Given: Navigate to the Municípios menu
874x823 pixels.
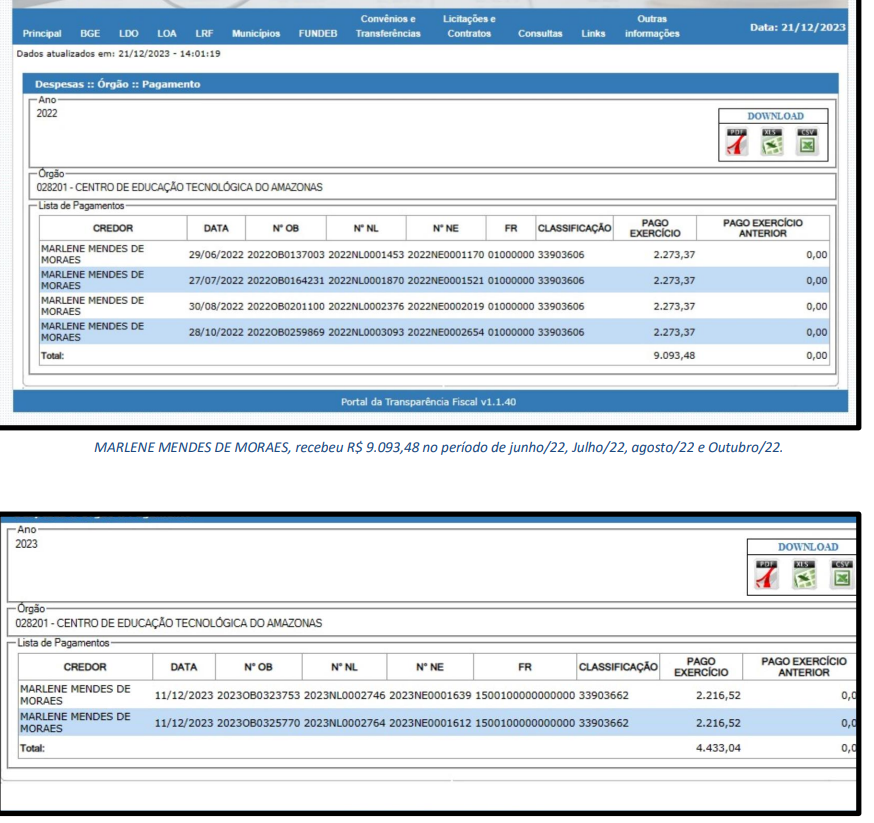Looking at the screenshot, I should coord(256,33).
